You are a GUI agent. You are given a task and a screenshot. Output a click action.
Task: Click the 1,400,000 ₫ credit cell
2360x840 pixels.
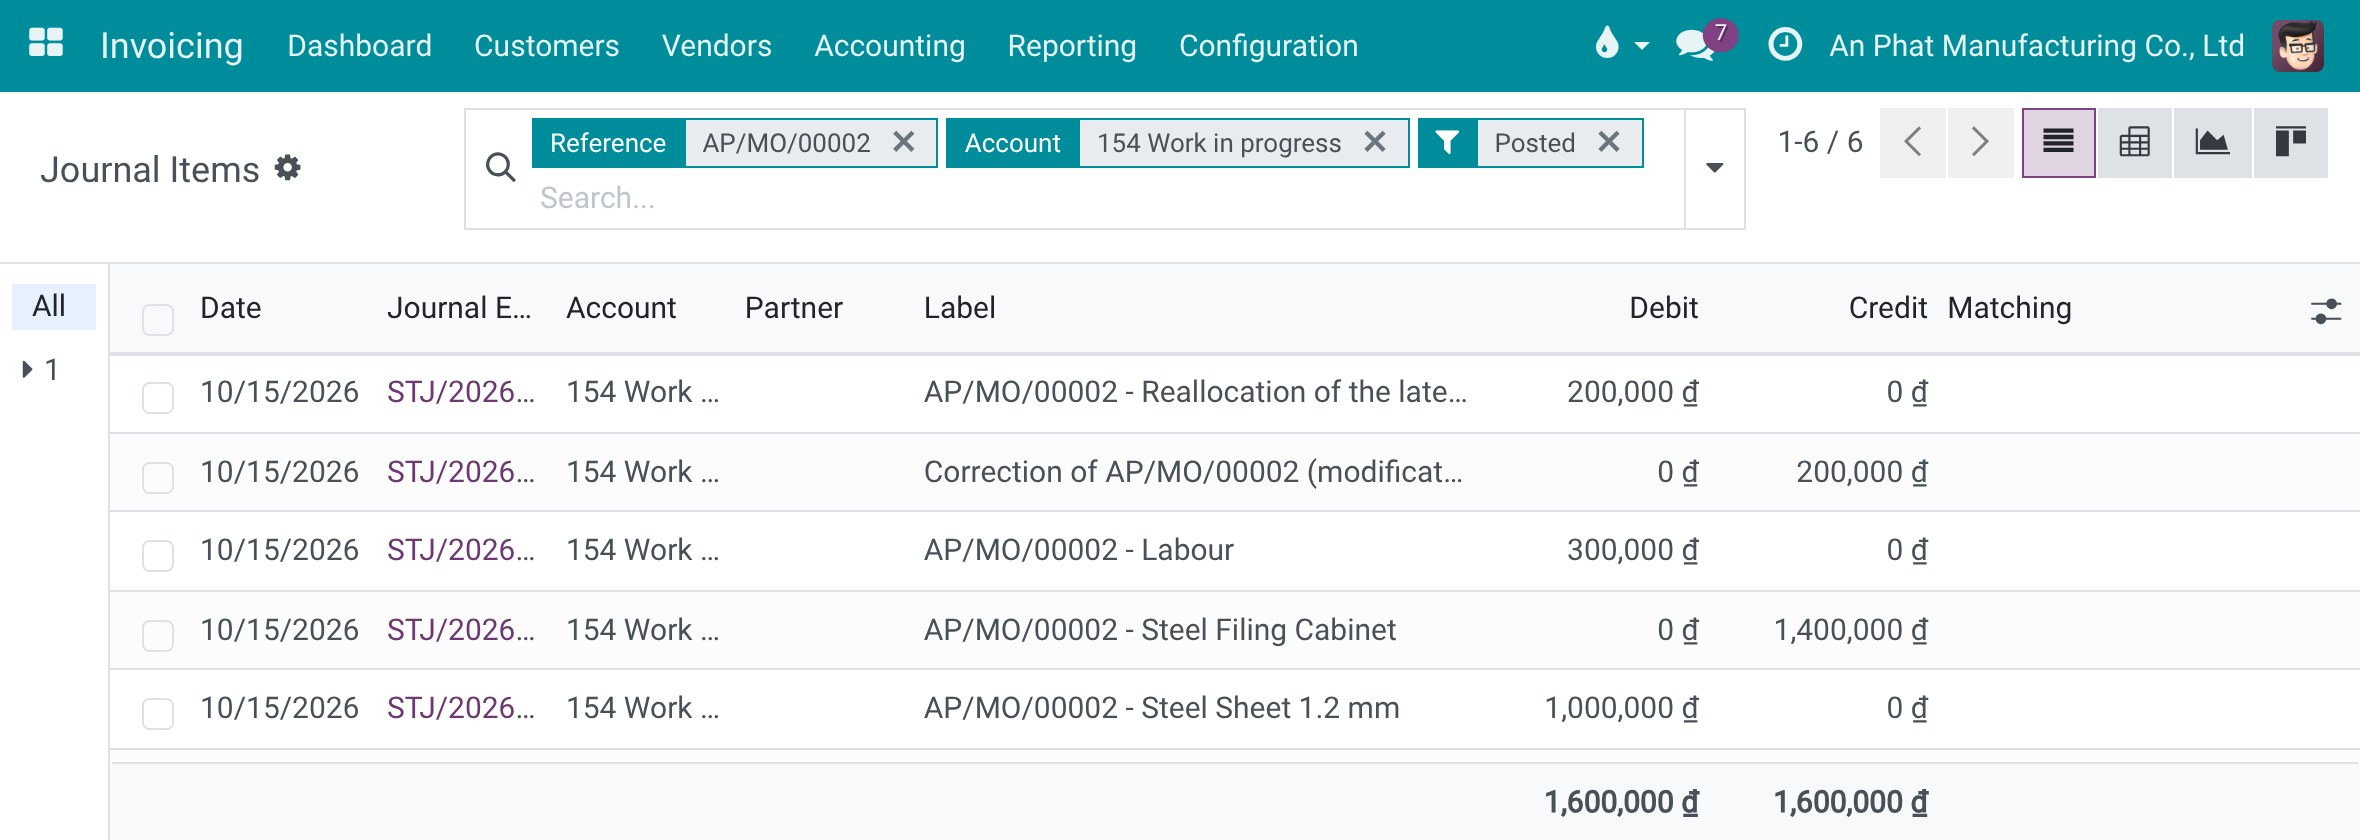coord(1850,630)
